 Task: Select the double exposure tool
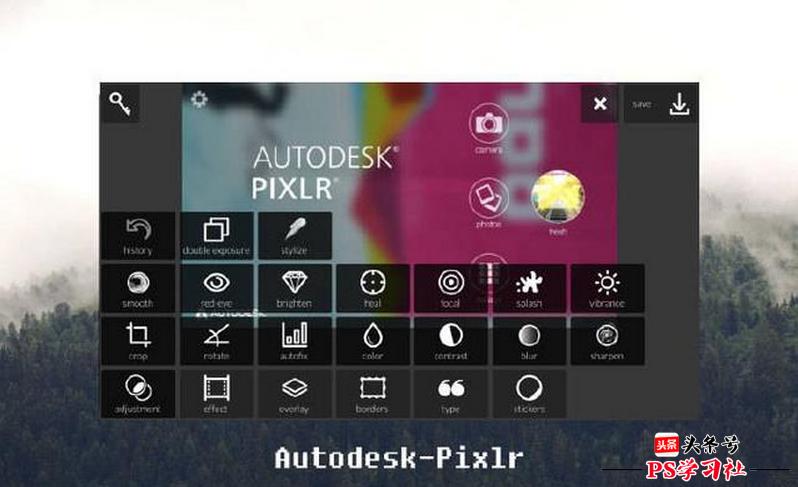[x=216, y=236]
